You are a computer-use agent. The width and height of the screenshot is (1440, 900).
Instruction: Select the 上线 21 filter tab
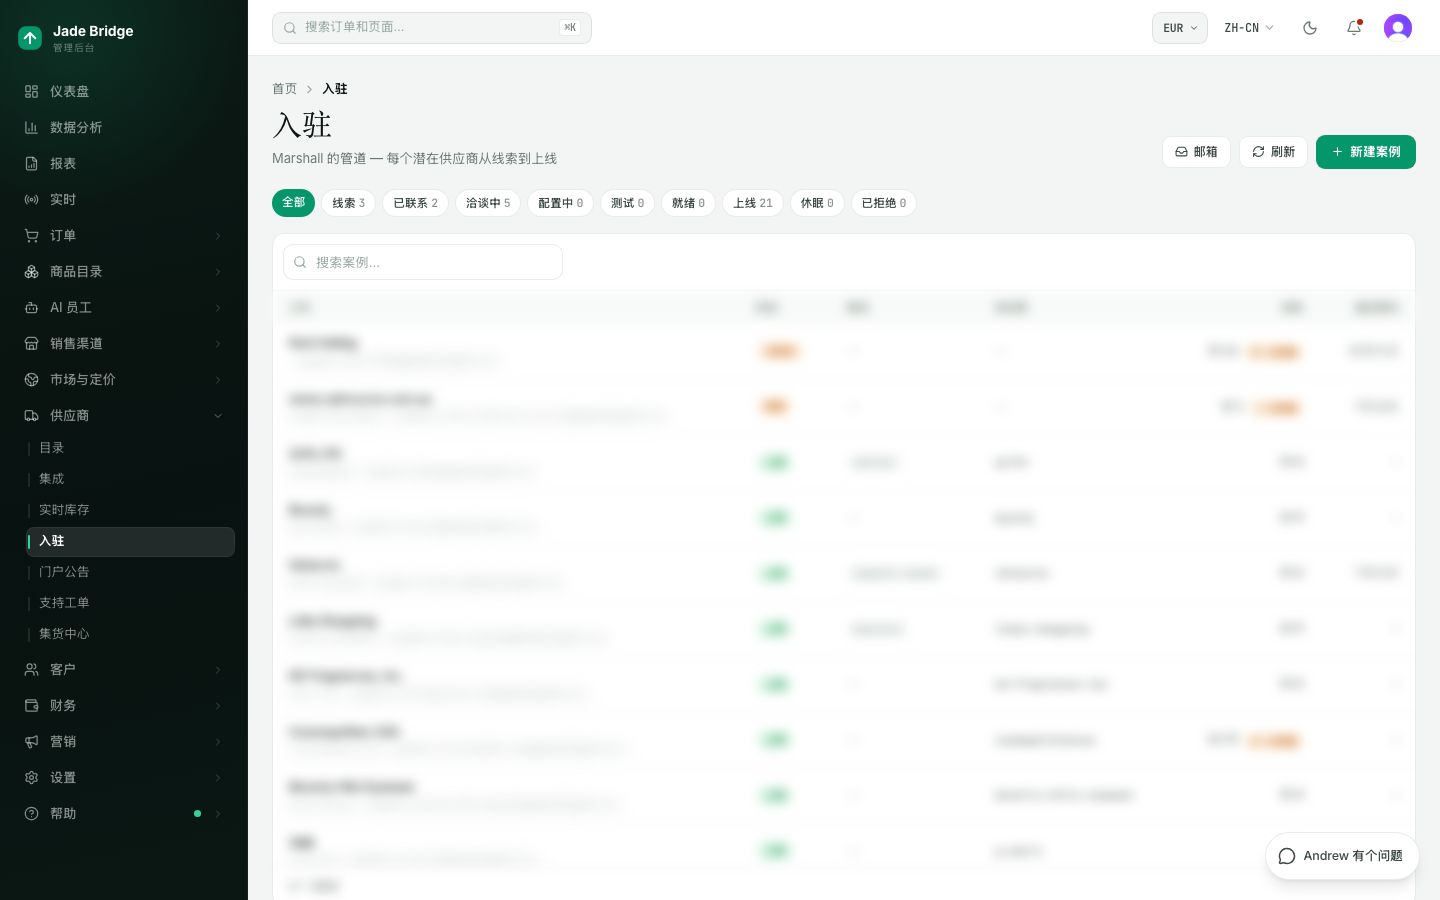tap(753, 203)
